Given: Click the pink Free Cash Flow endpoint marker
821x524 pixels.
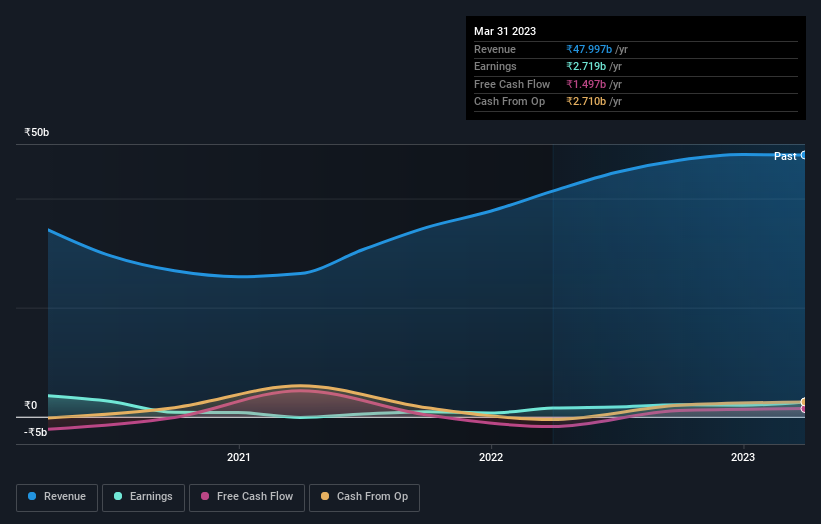Looking at the screenshot, I should [804, 409].
